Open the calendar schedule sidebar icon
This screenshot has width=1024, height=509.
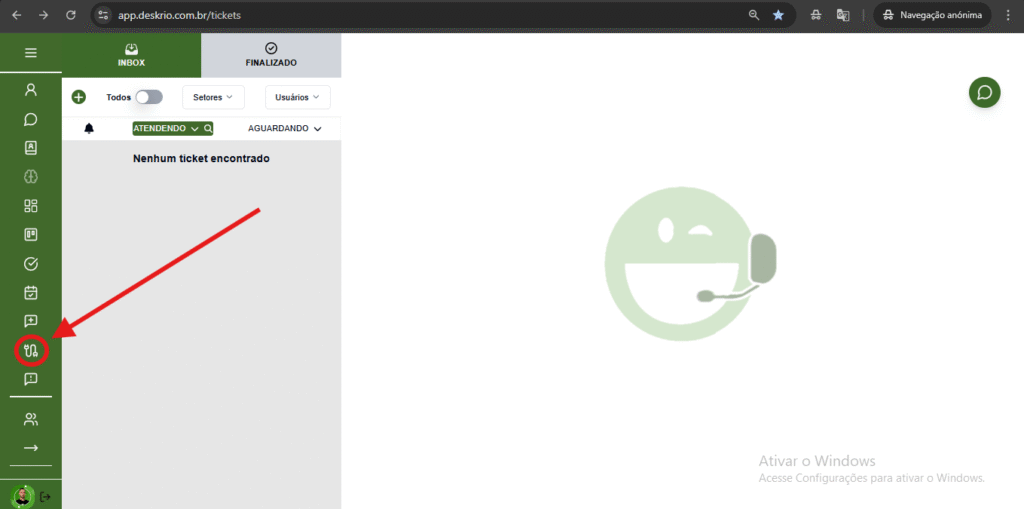(x=30, y=293)
